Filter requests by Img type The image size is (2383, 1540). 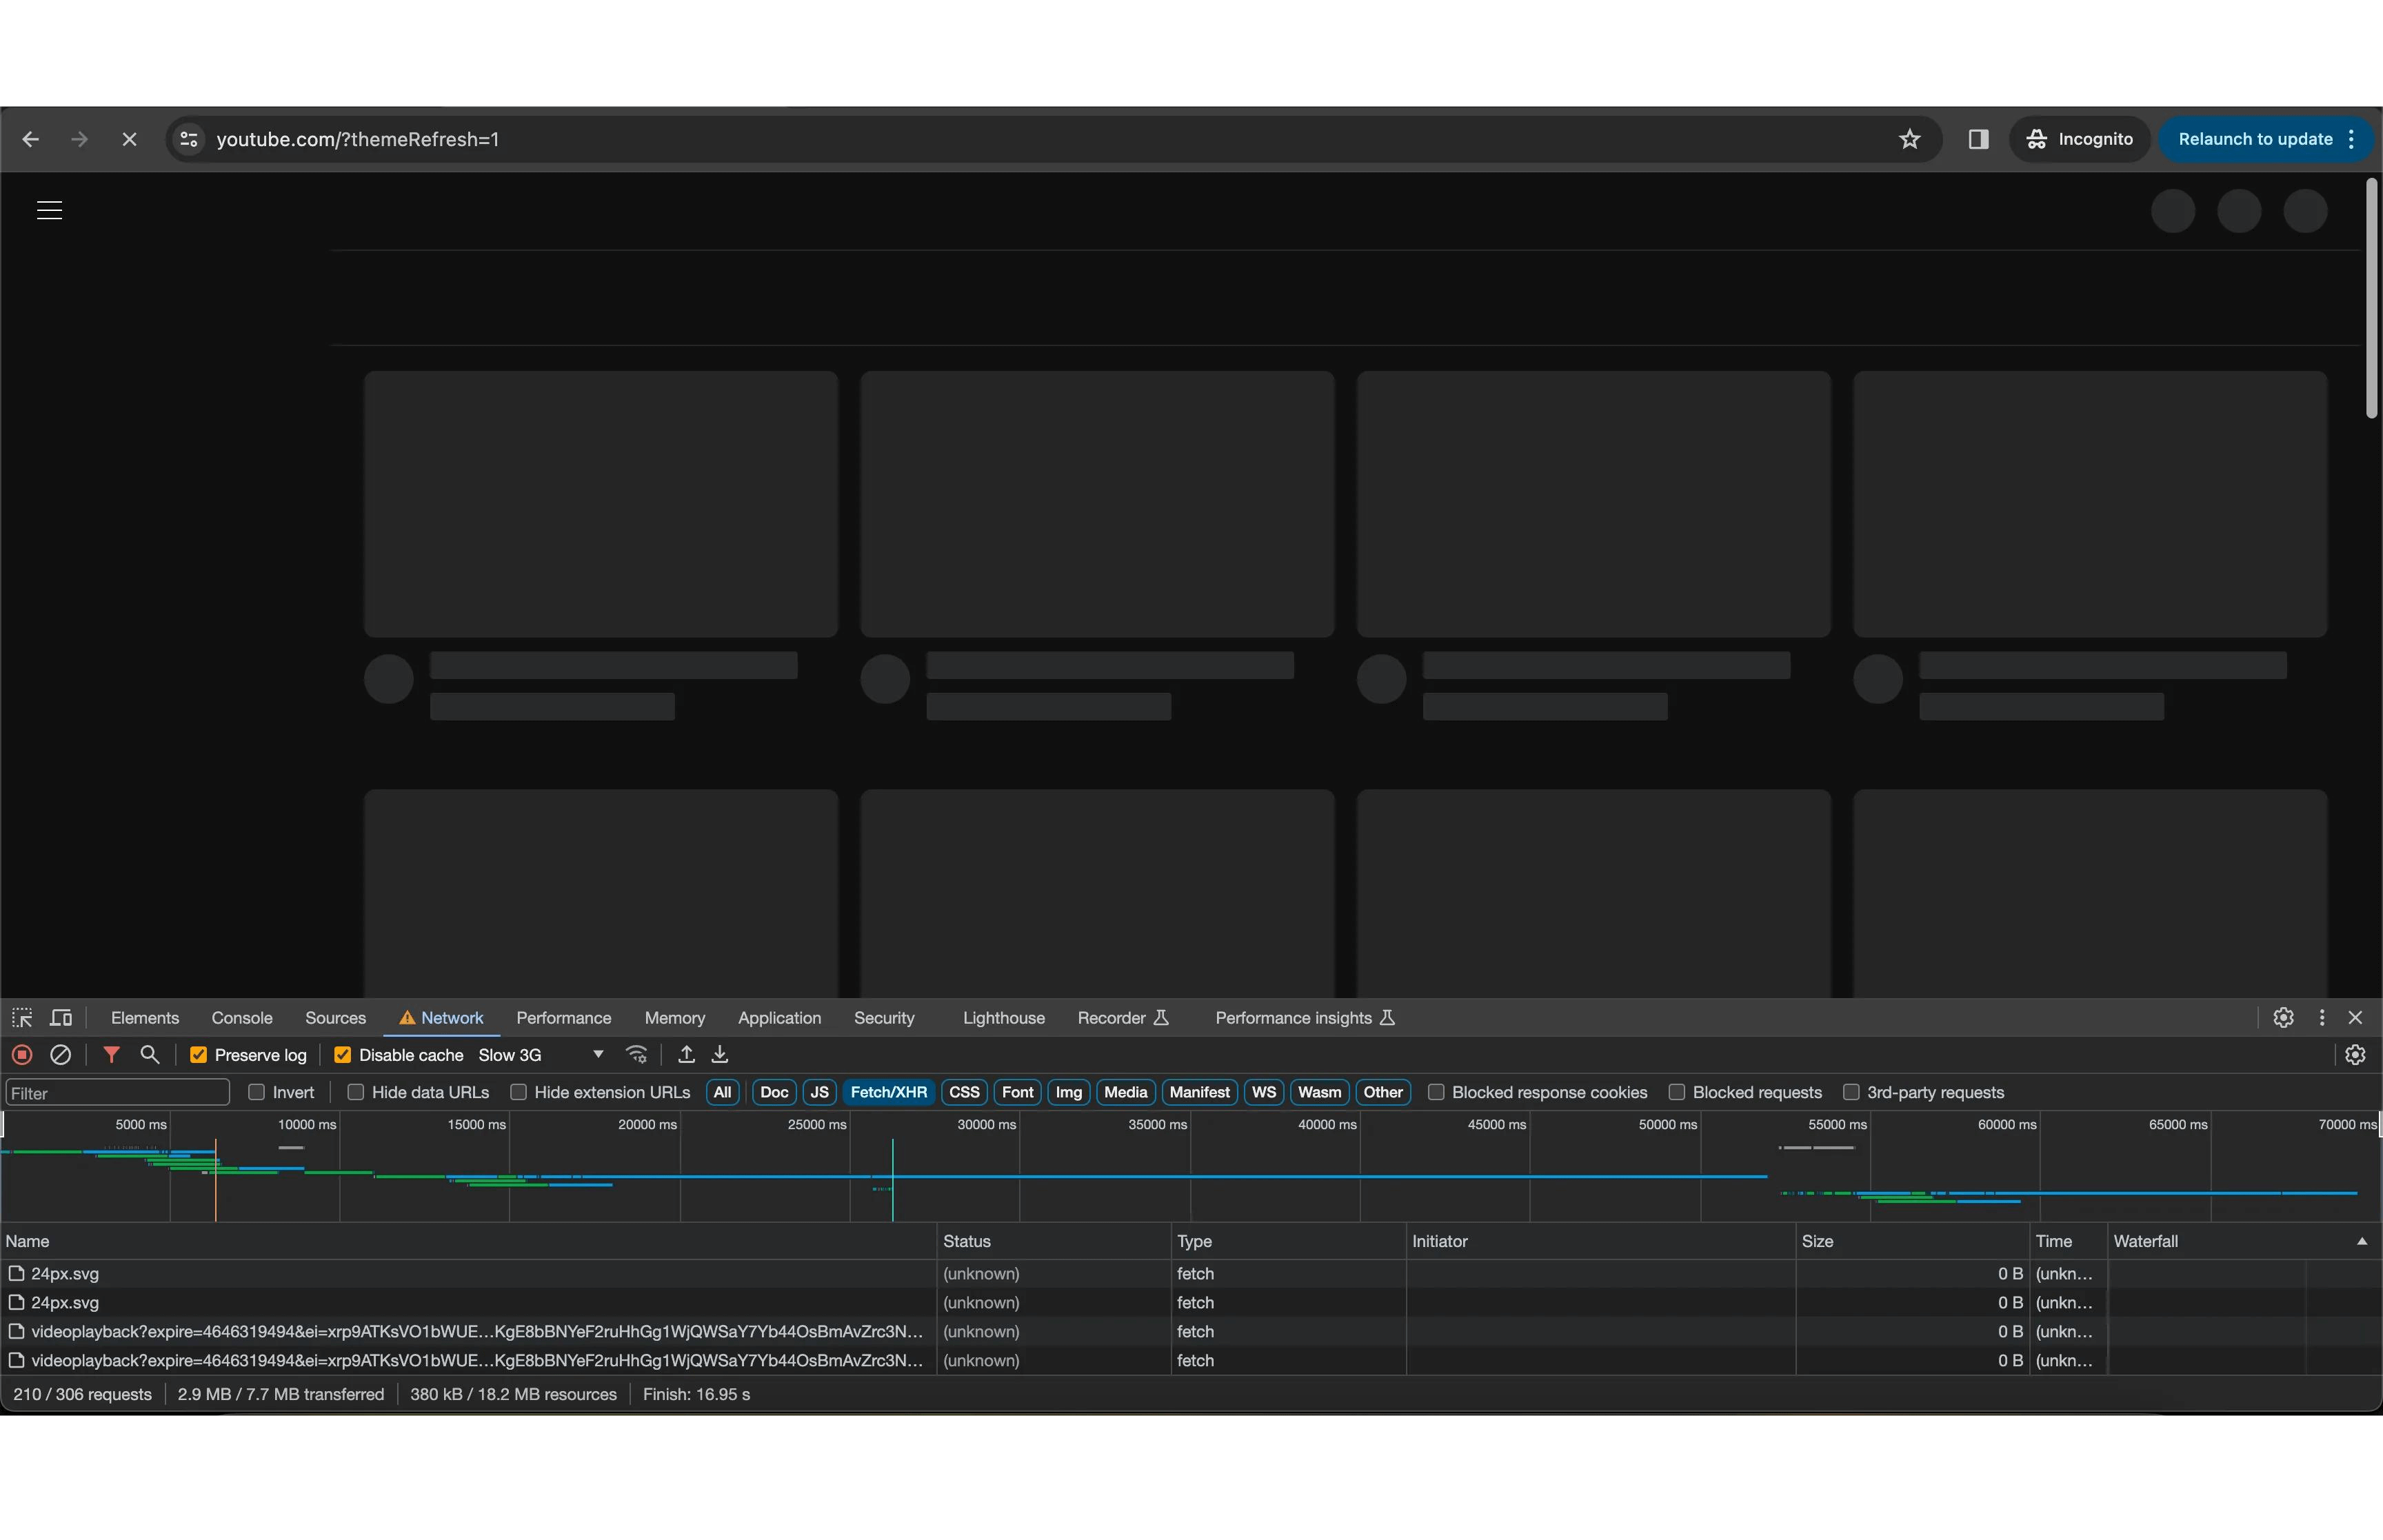pyautogui.click(x=1068, y=1092)
